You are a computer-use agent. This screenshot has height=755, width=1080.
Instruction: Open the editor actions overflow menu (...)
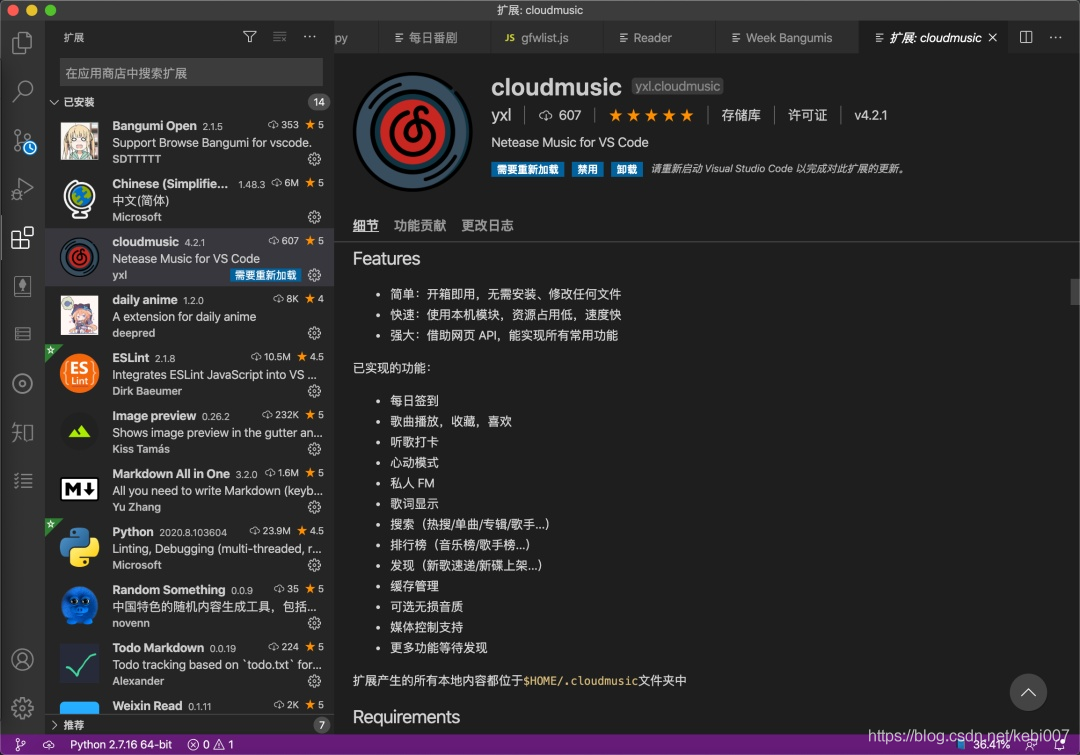point(1056,36)
